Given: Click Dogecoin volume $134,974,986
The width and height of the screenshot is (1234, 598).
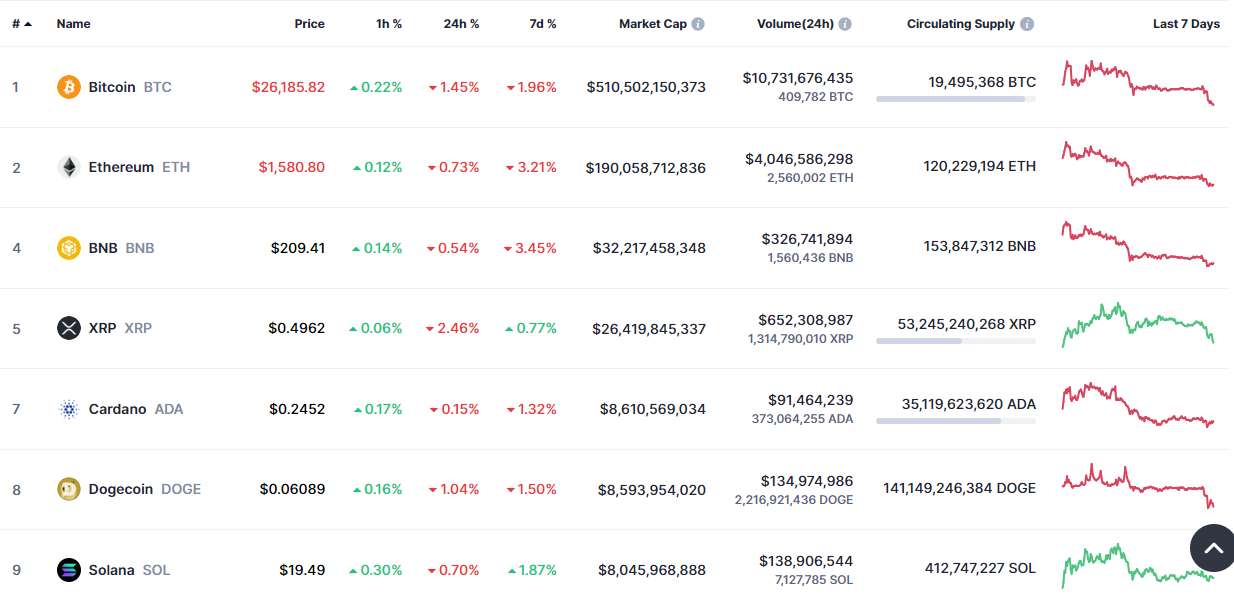Looking at the screenshot, I should click(807, 481).
